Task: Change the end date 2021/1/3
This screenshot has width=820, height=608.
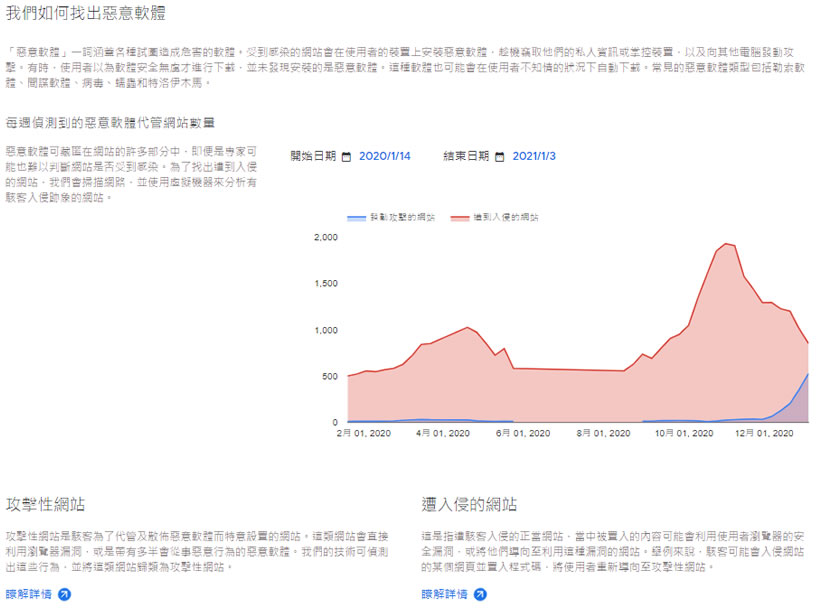Action: tap(534, 156)
